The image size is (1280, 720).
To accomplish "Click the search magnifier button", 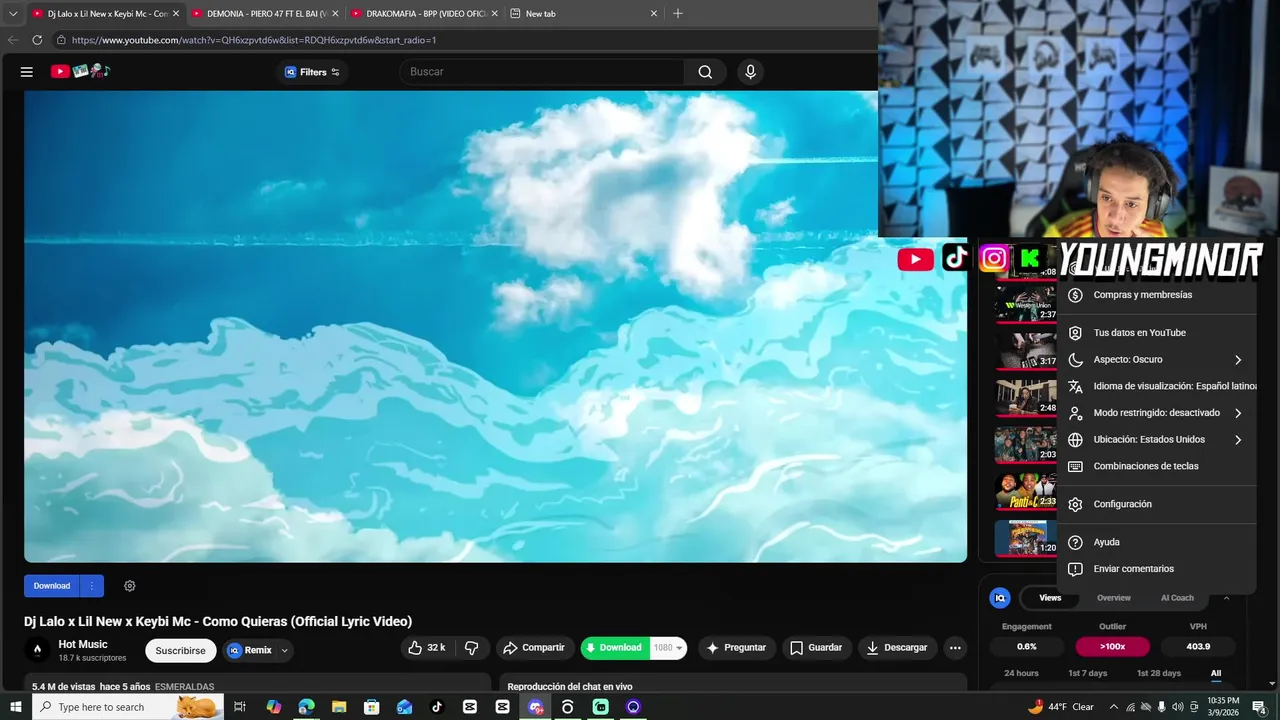I will coord(705,72).
